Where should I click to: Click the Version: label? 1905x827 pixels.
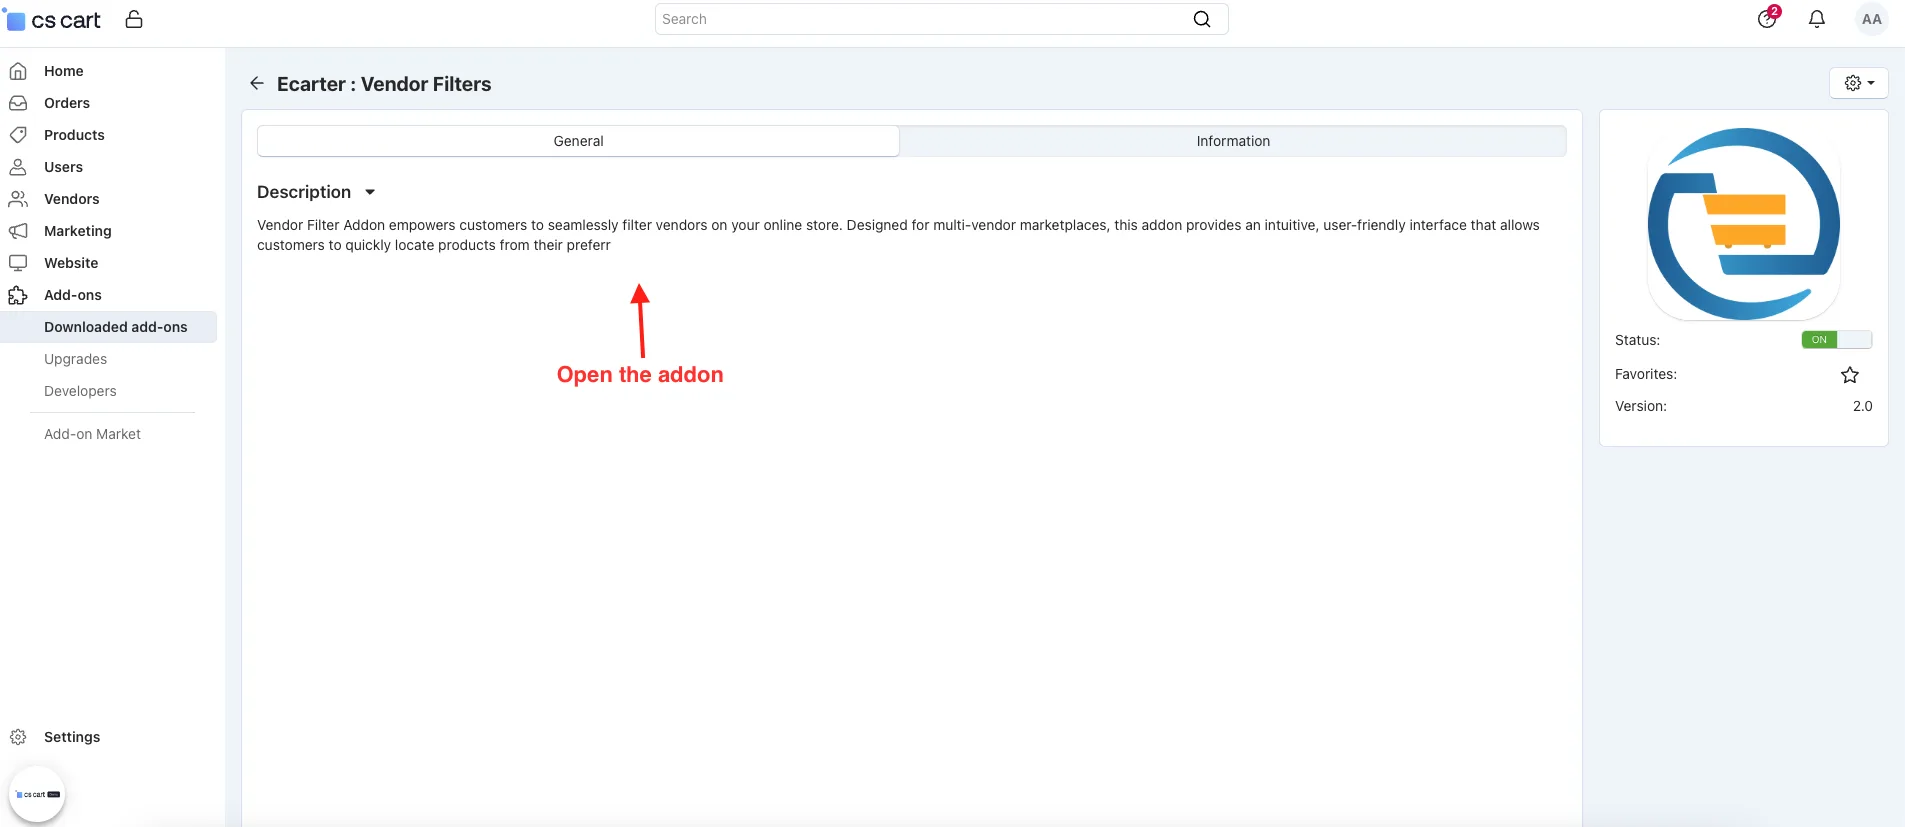(x=1641, y=406)
